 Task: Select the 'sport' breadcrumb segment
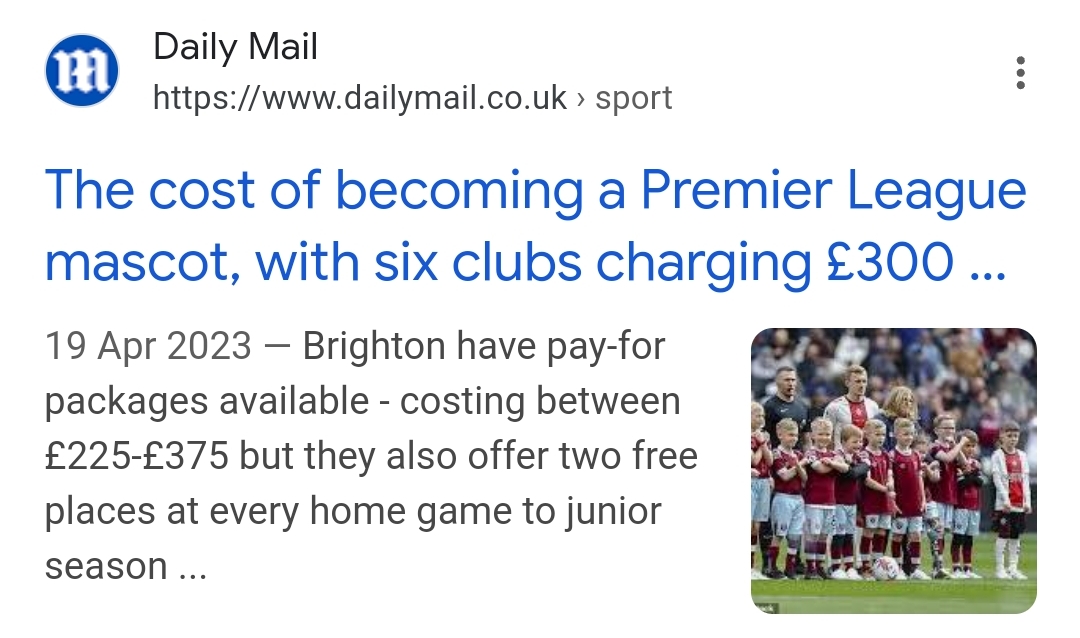tap(634, 99)
